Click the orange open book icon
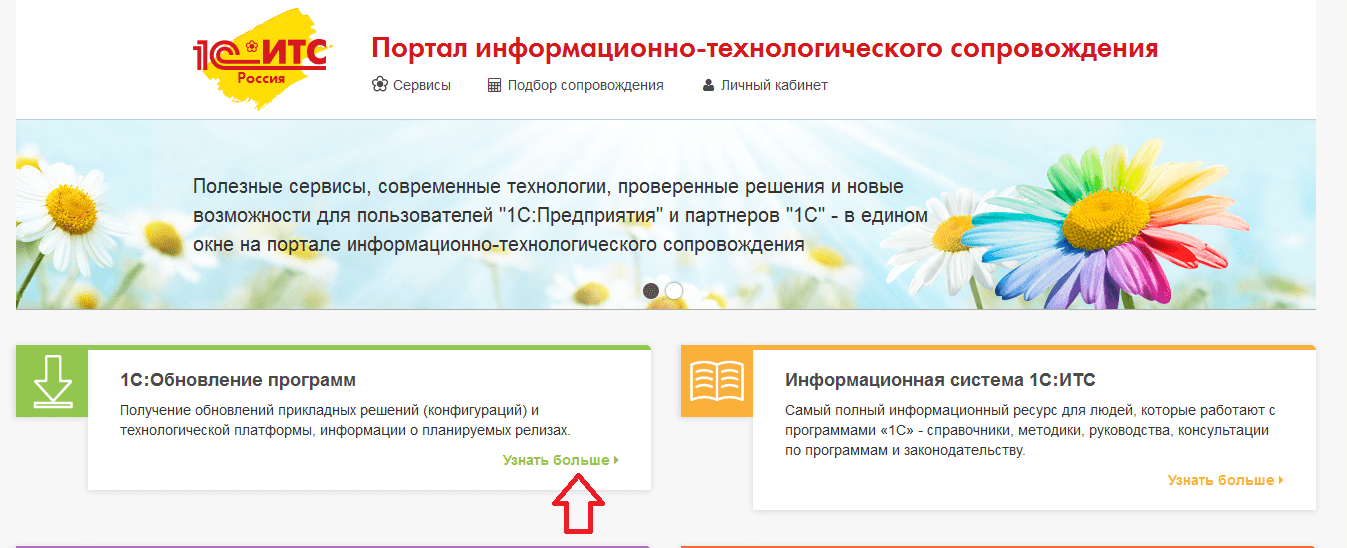The image size is (1347, 548). point(717,382)
